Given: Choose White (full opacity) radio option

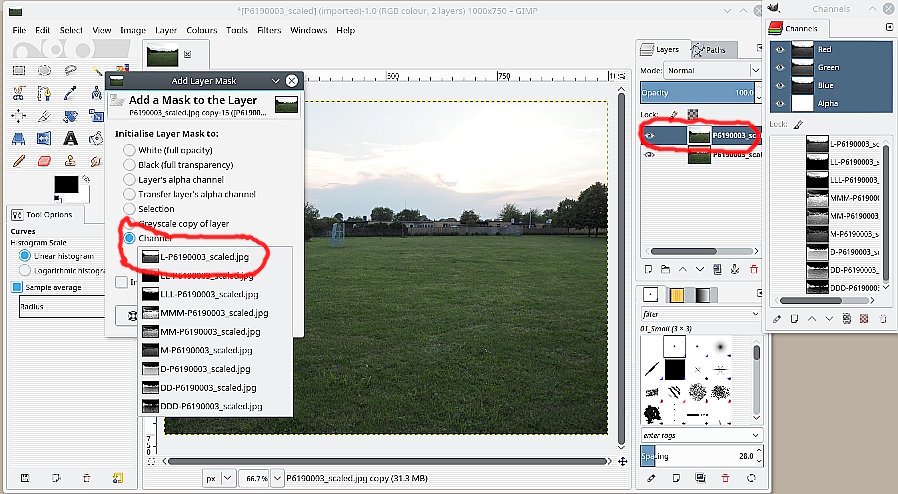Looking at the screenshot, I should pyautogui.click(x=129, y=149).
